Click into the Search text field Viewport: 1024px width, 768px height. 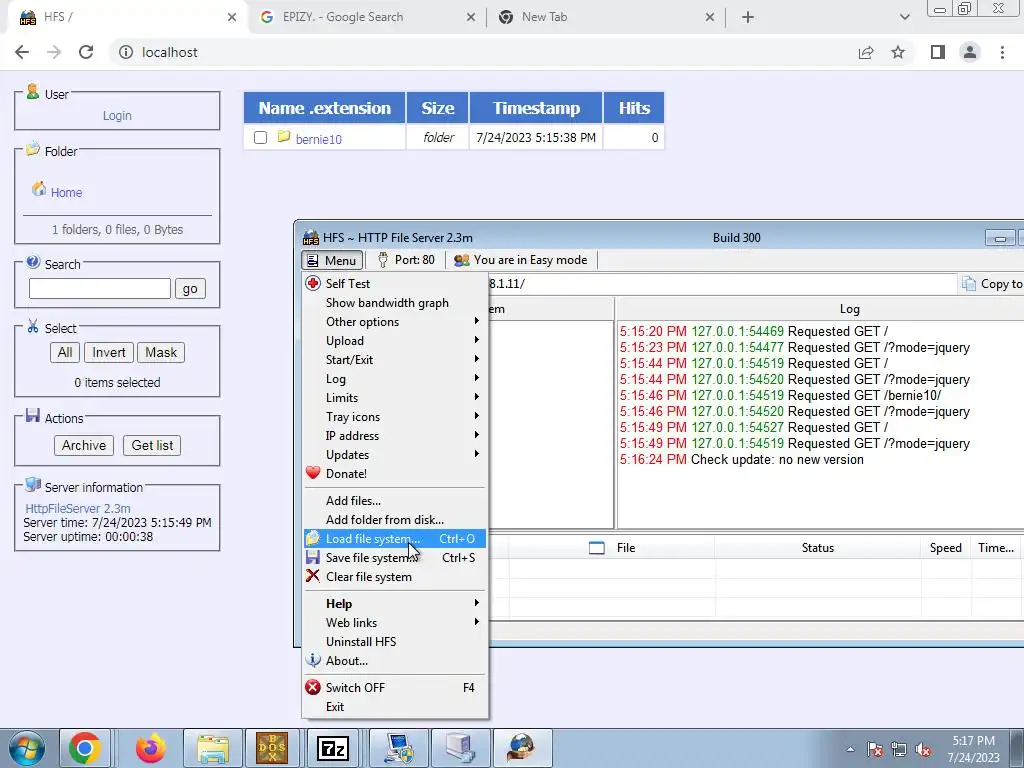click(100, 289)
